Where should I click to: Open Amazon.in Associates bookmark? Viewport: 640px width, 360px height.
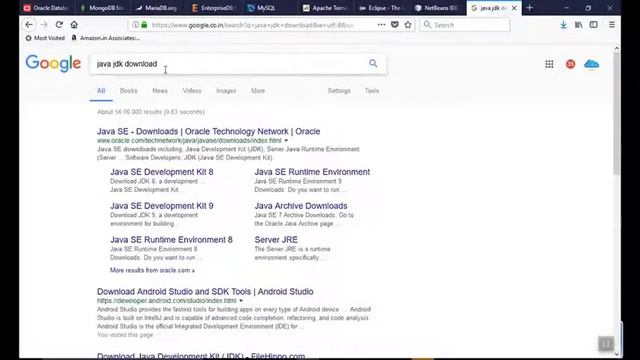pos(106,38)
